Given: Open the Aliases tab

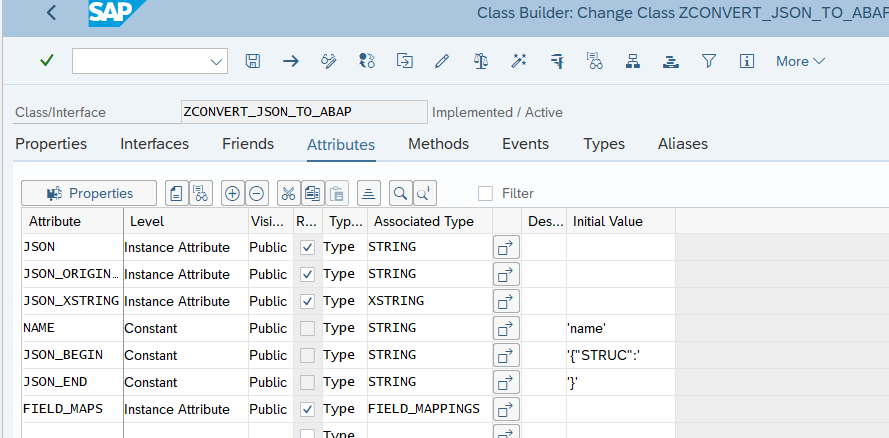Looking at the screenshot, I should (683, 144).
